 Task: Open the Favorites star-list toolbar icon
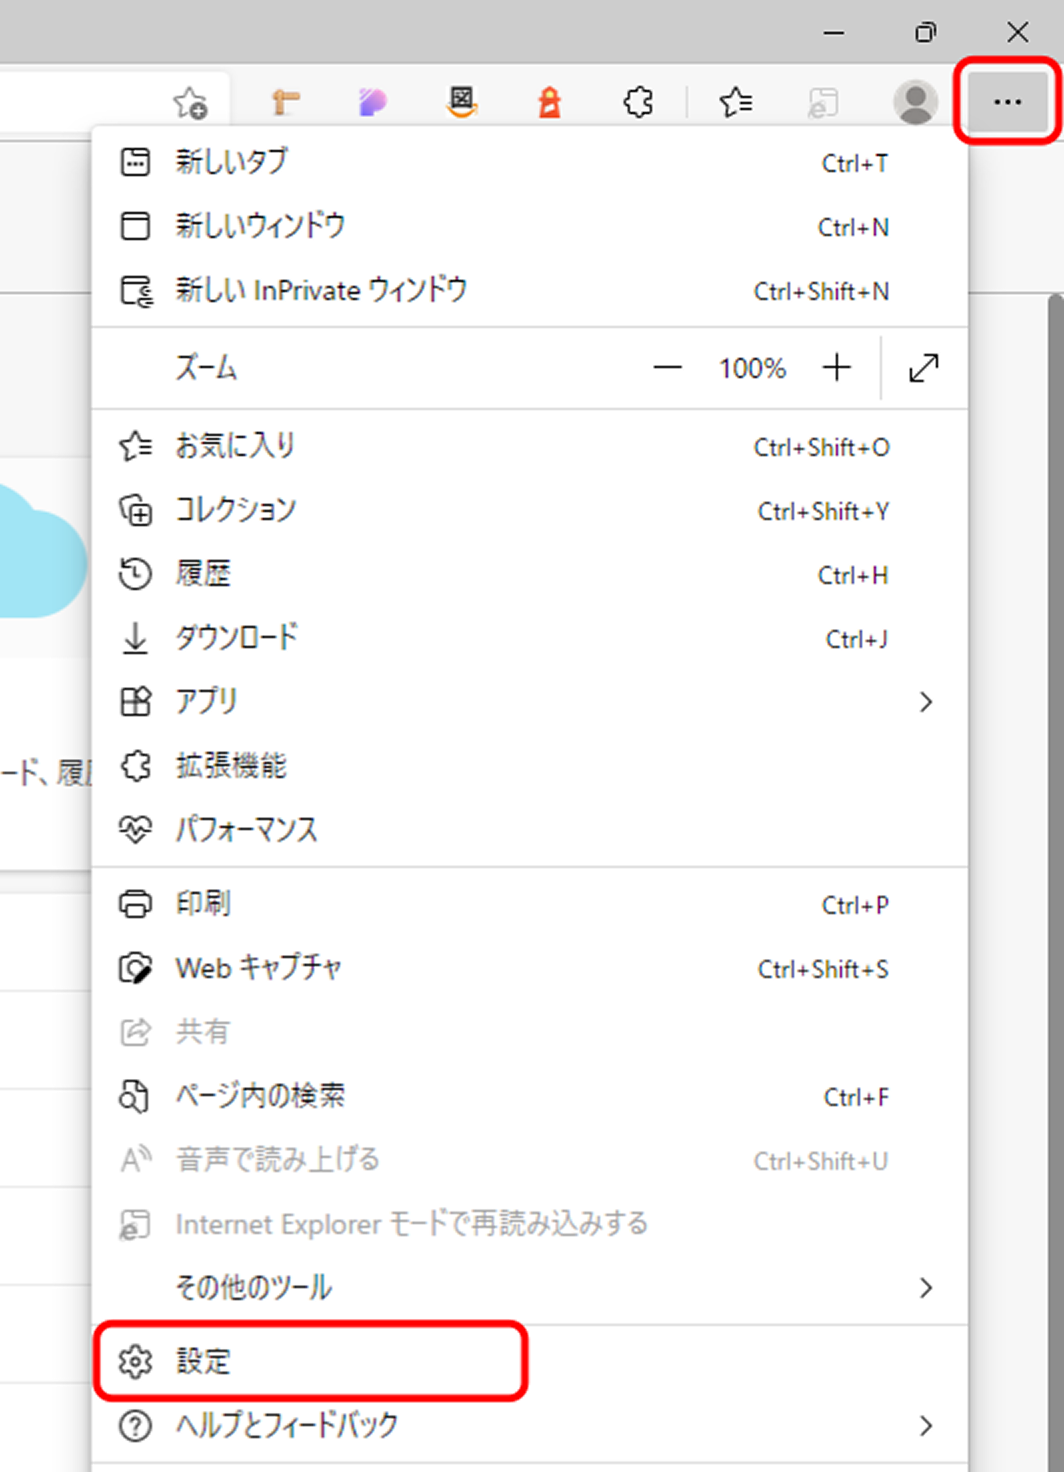(x=735, y=101)
